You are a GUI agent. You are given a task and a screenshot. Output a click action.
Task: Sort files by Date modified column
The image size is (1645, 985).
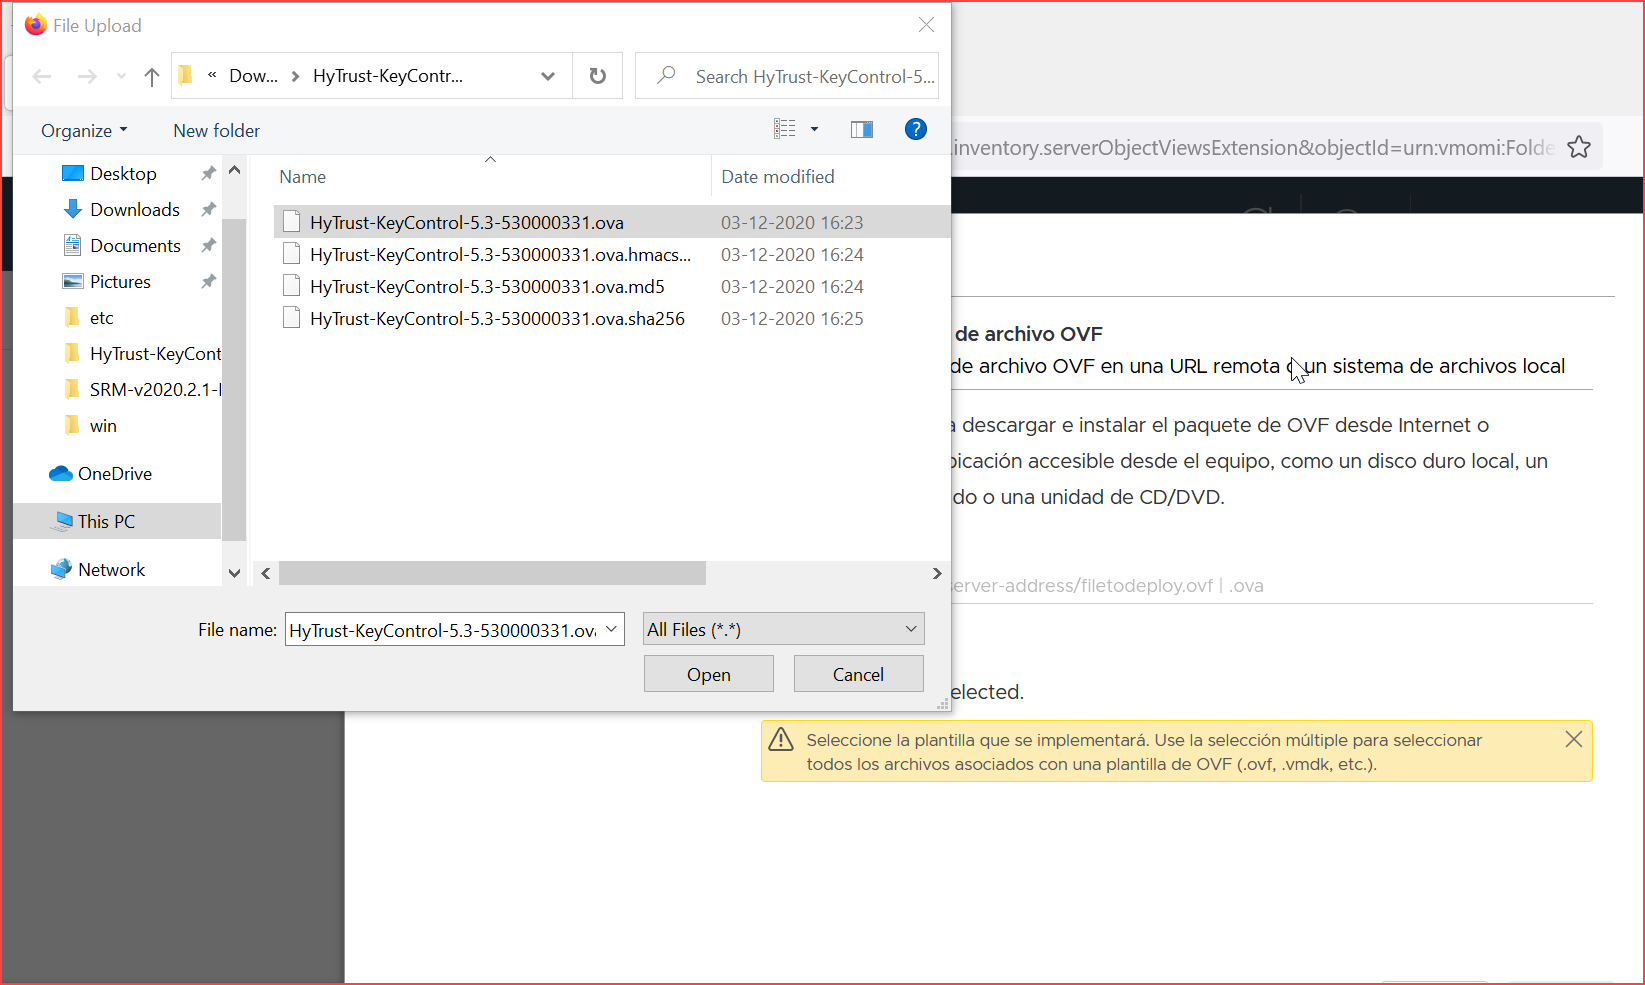(778, 177)
